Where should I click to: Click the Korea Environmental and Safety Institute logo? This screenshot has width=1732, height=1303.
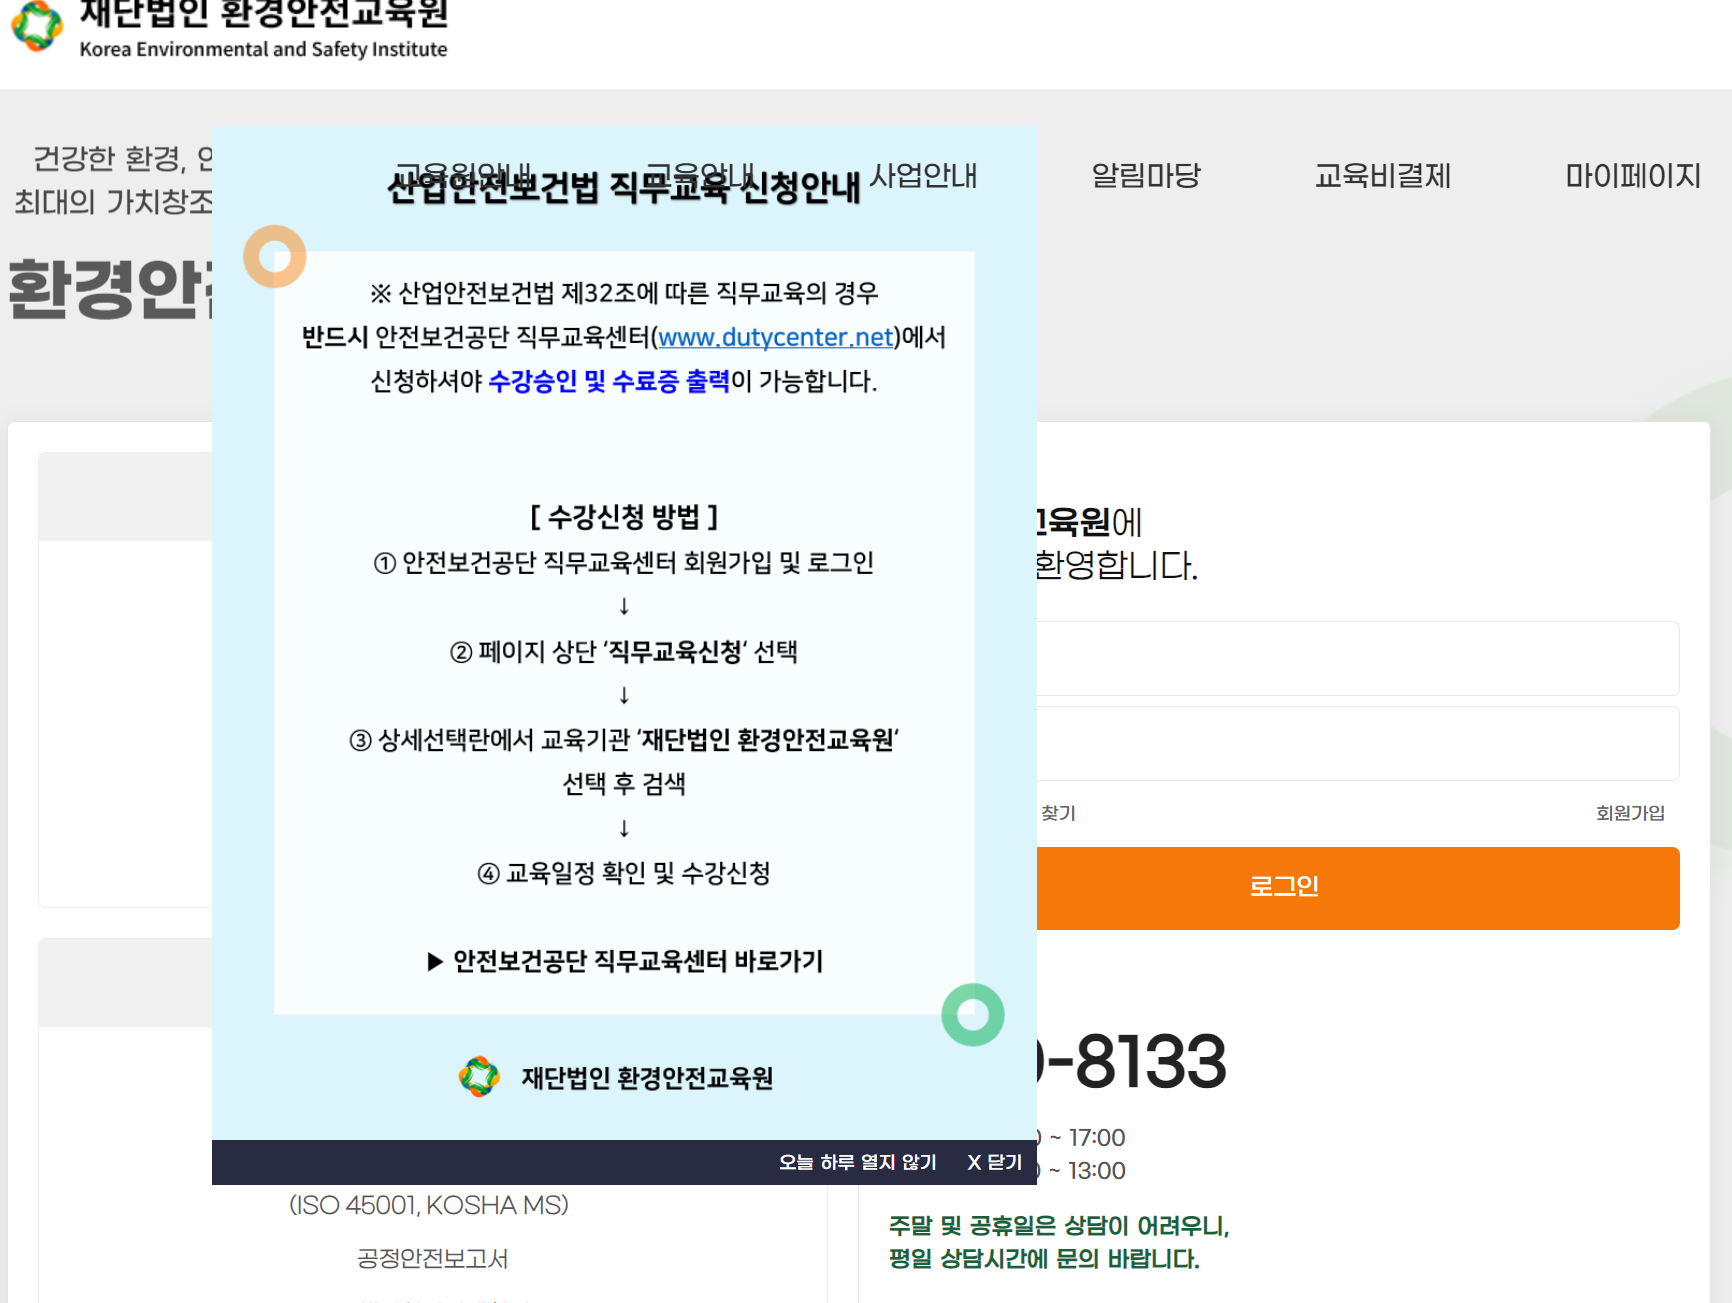[x=229, y=30]
